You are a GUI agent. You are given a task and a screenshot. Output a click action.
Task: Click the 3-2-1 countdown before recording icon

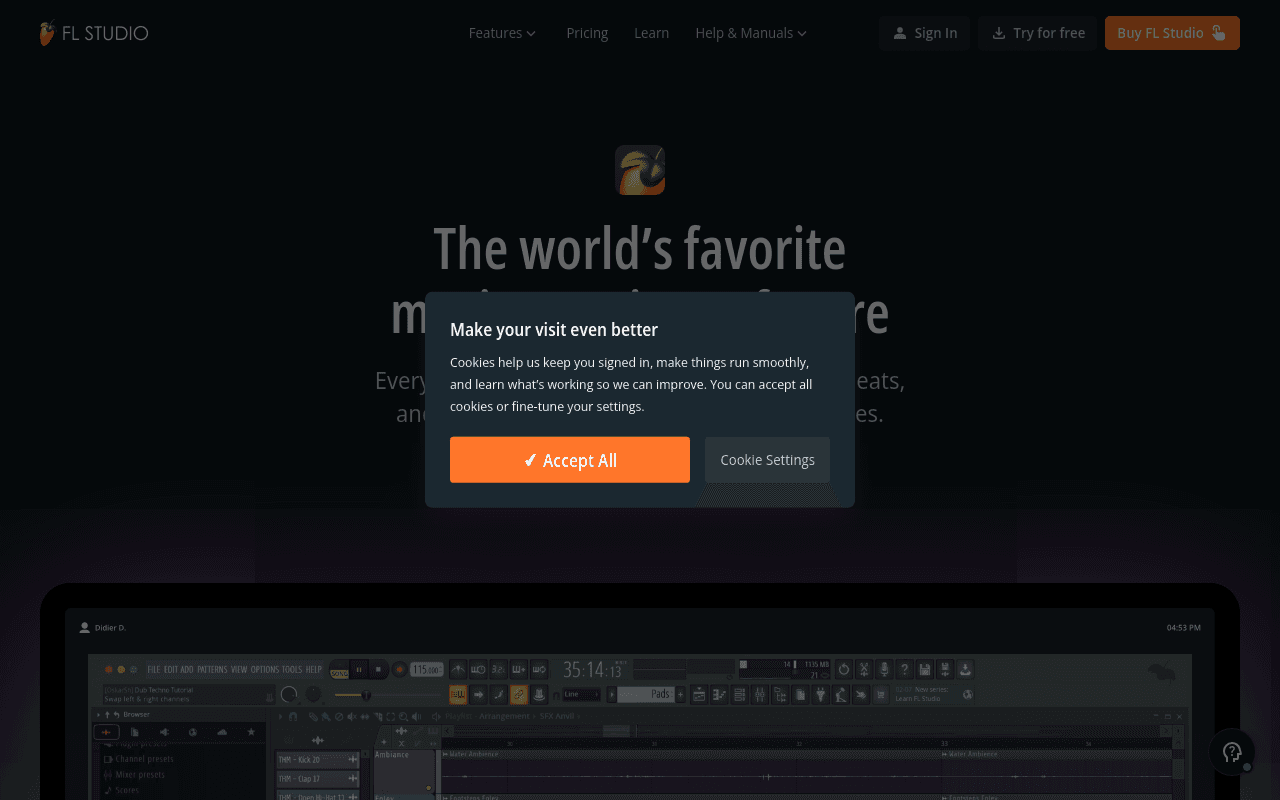pos(498,669)
